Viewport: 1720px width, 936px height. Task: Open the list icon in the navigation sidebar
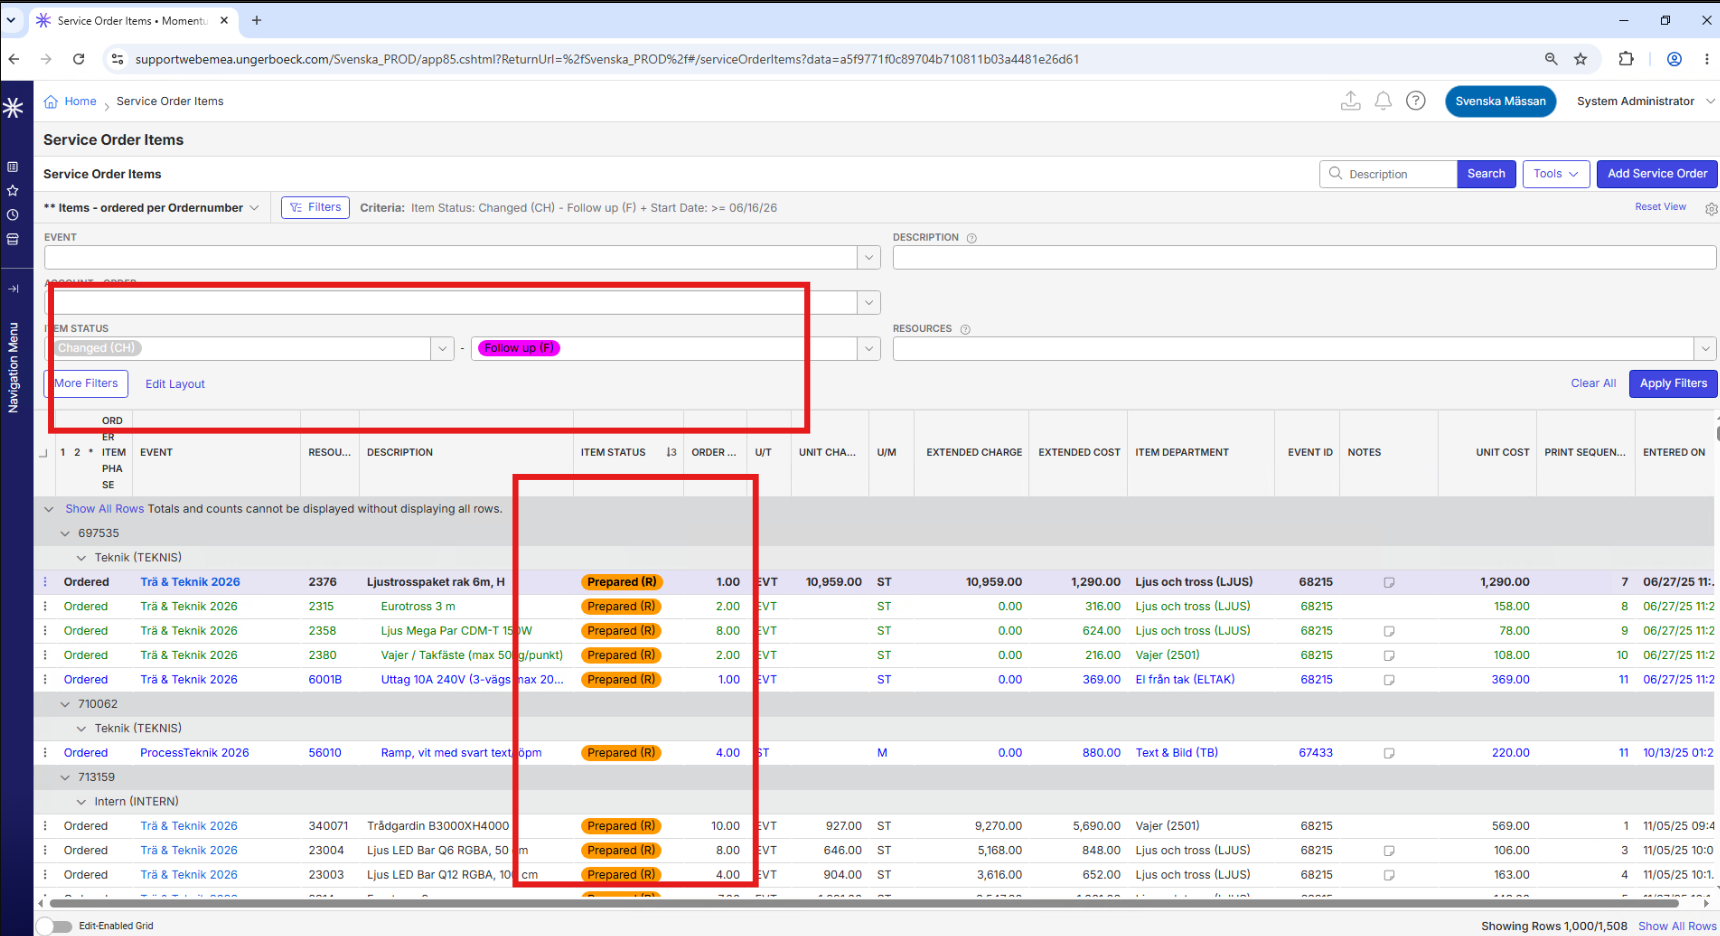[x=13, y=167]
